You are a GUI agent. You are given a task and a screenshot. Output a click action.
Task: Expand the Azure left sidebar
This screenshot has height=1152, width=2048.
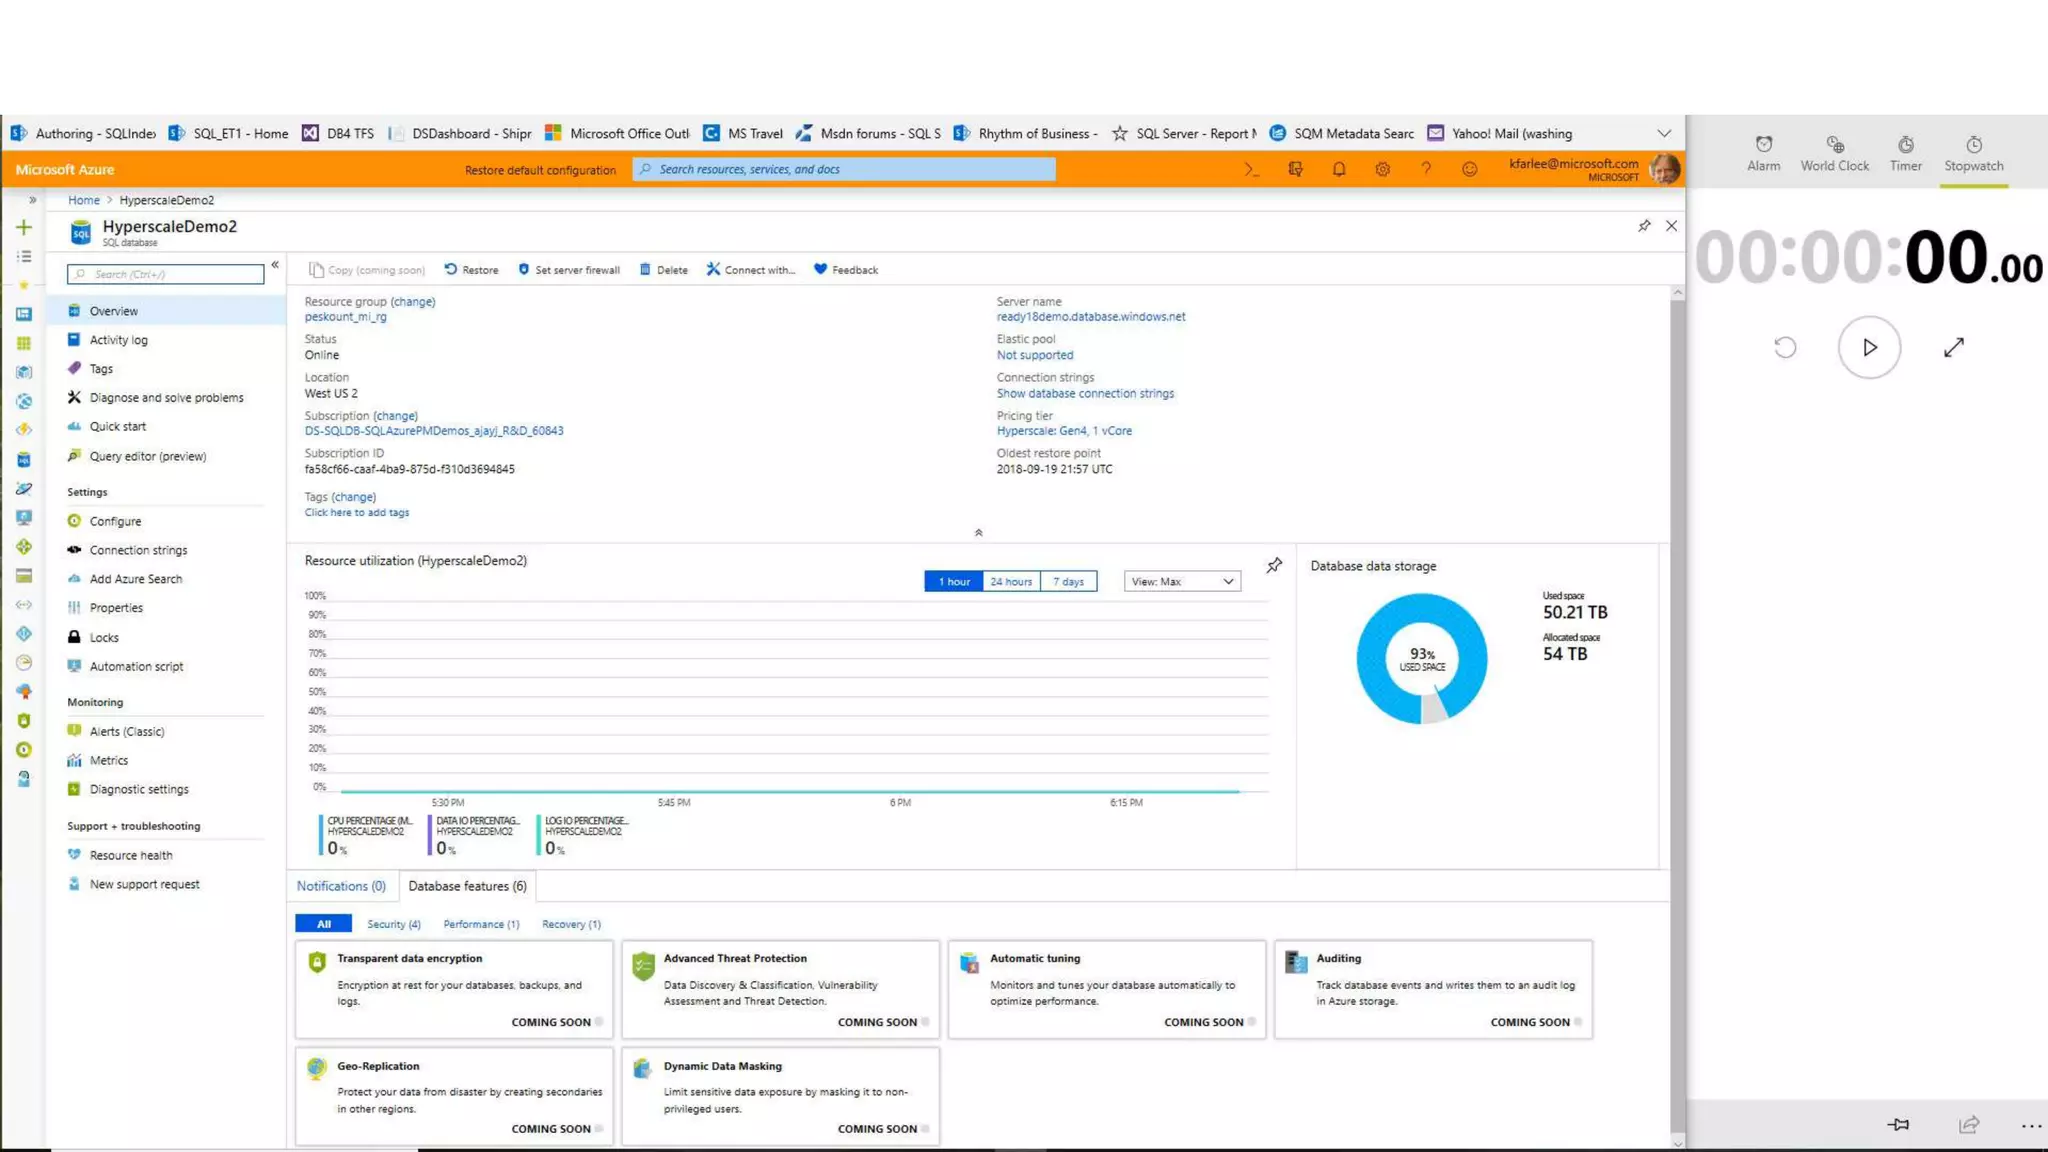pyautogui.click(x=32, y=200)
